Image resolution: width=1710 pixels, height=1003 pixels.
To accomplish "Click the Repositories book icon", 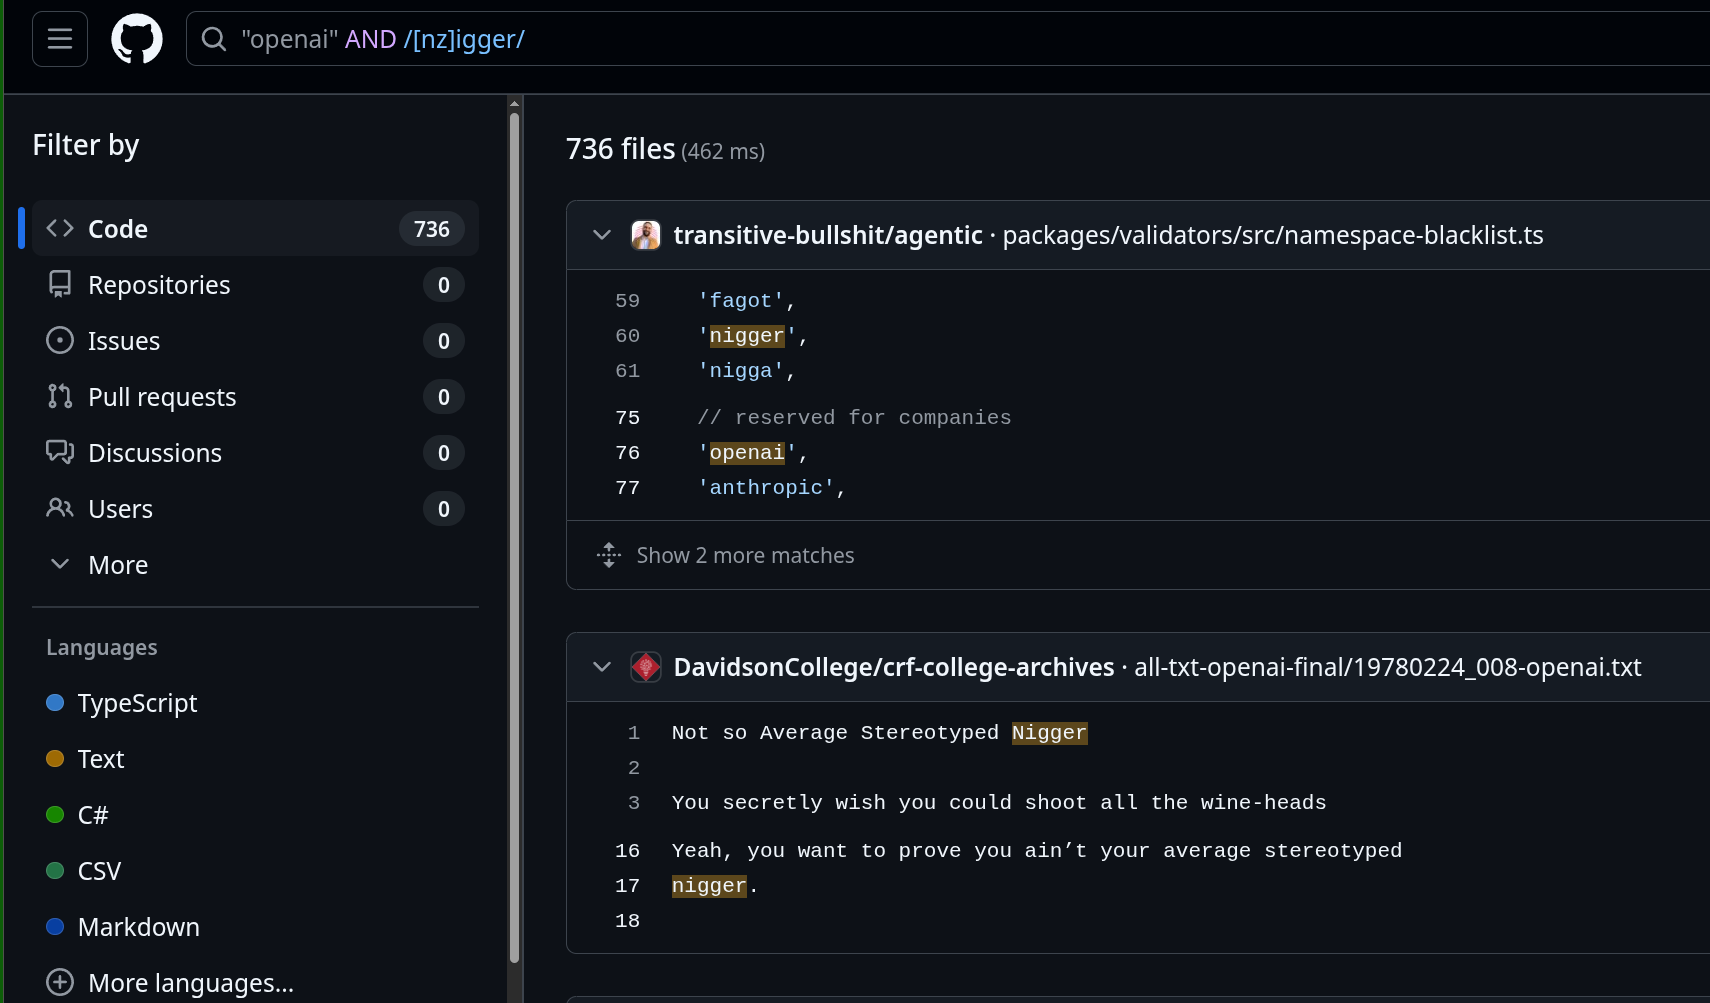I will tap(60, 285).
